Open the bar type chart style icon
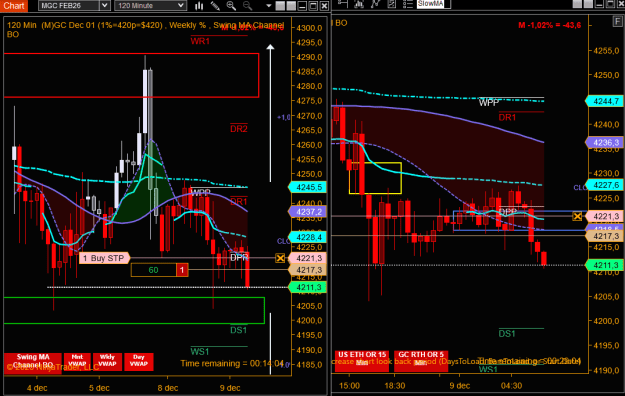Viewport: 625px width, 396px height. pyautogui.click(x=199, y=6)
